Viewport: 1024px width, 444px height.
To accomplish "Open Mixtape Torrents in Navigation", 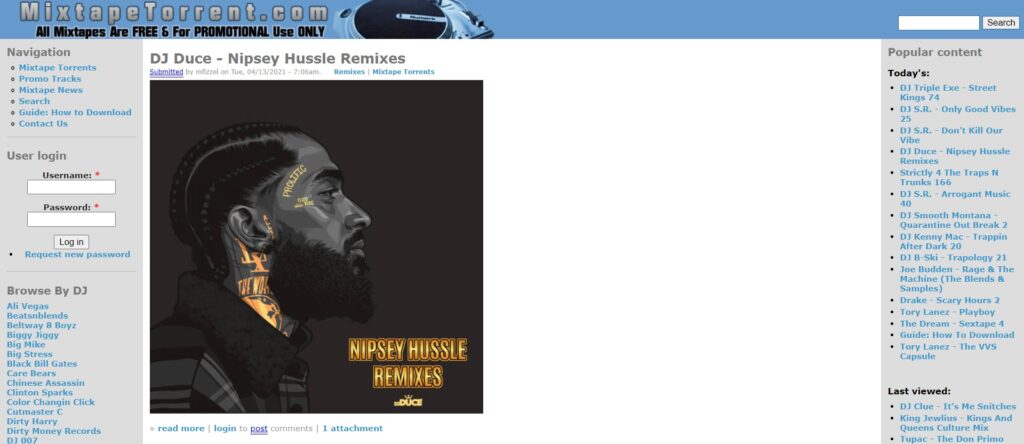I will 57,68.
